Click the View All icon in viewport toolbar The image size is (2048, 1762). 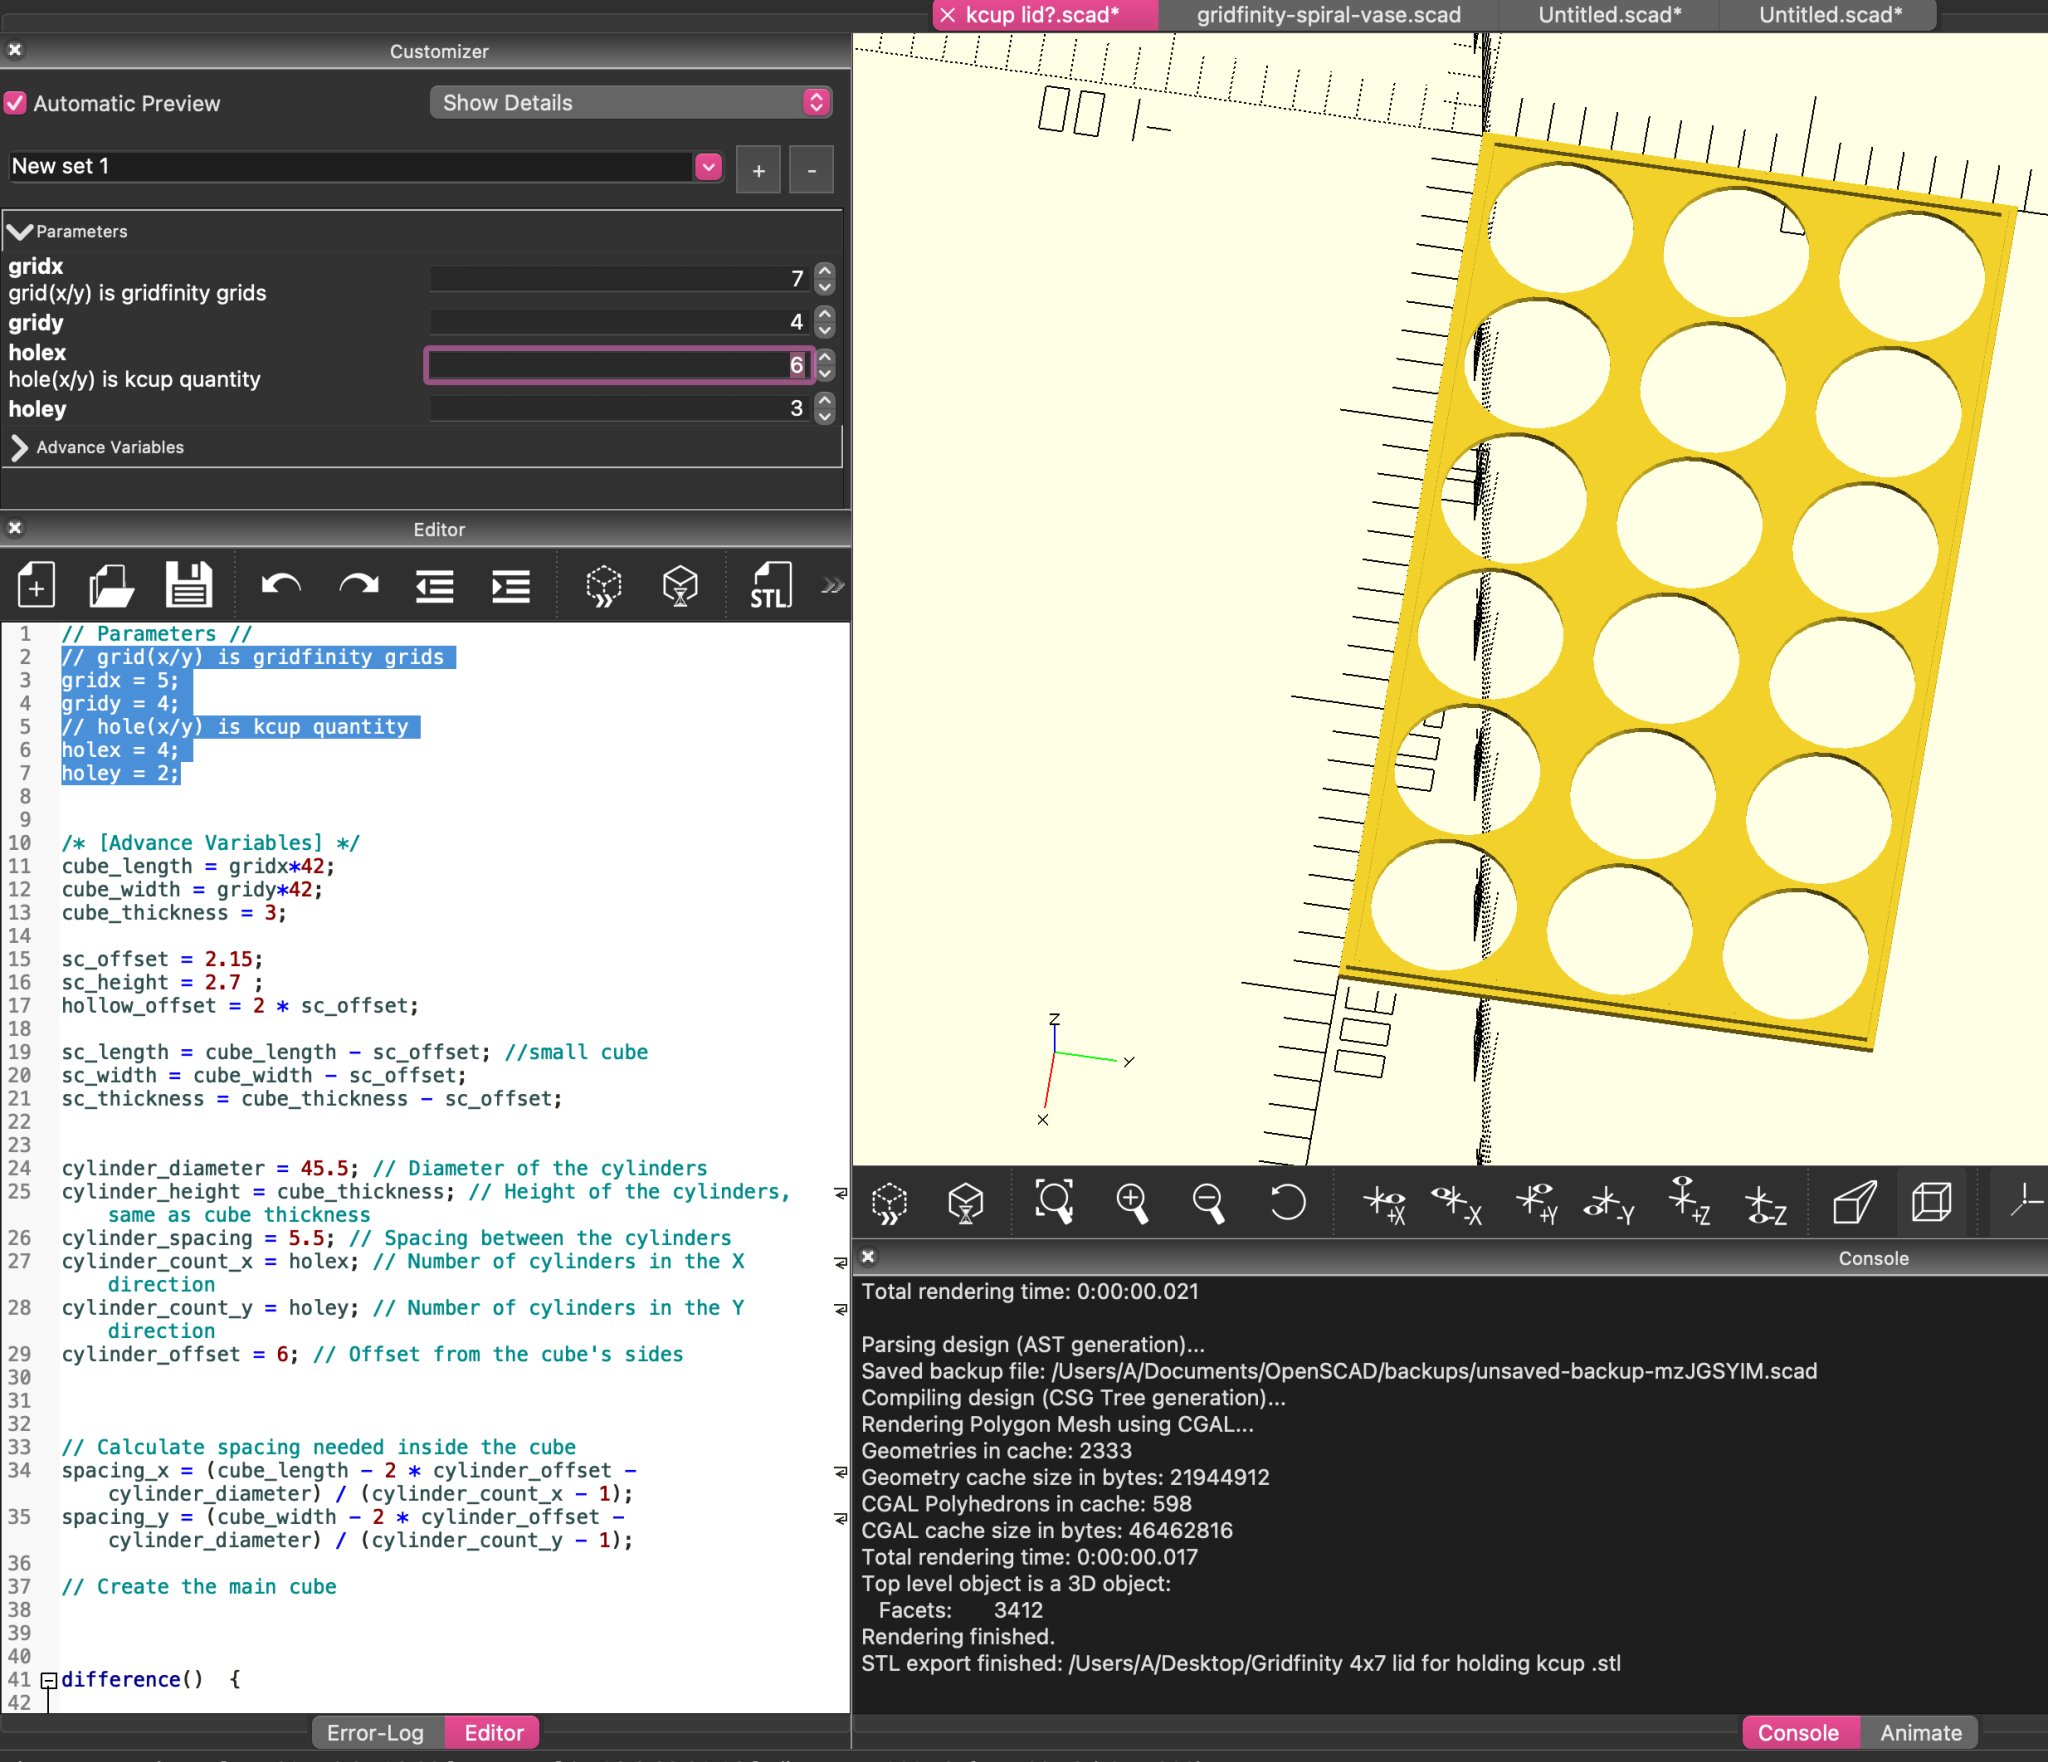(1054, 1201)
